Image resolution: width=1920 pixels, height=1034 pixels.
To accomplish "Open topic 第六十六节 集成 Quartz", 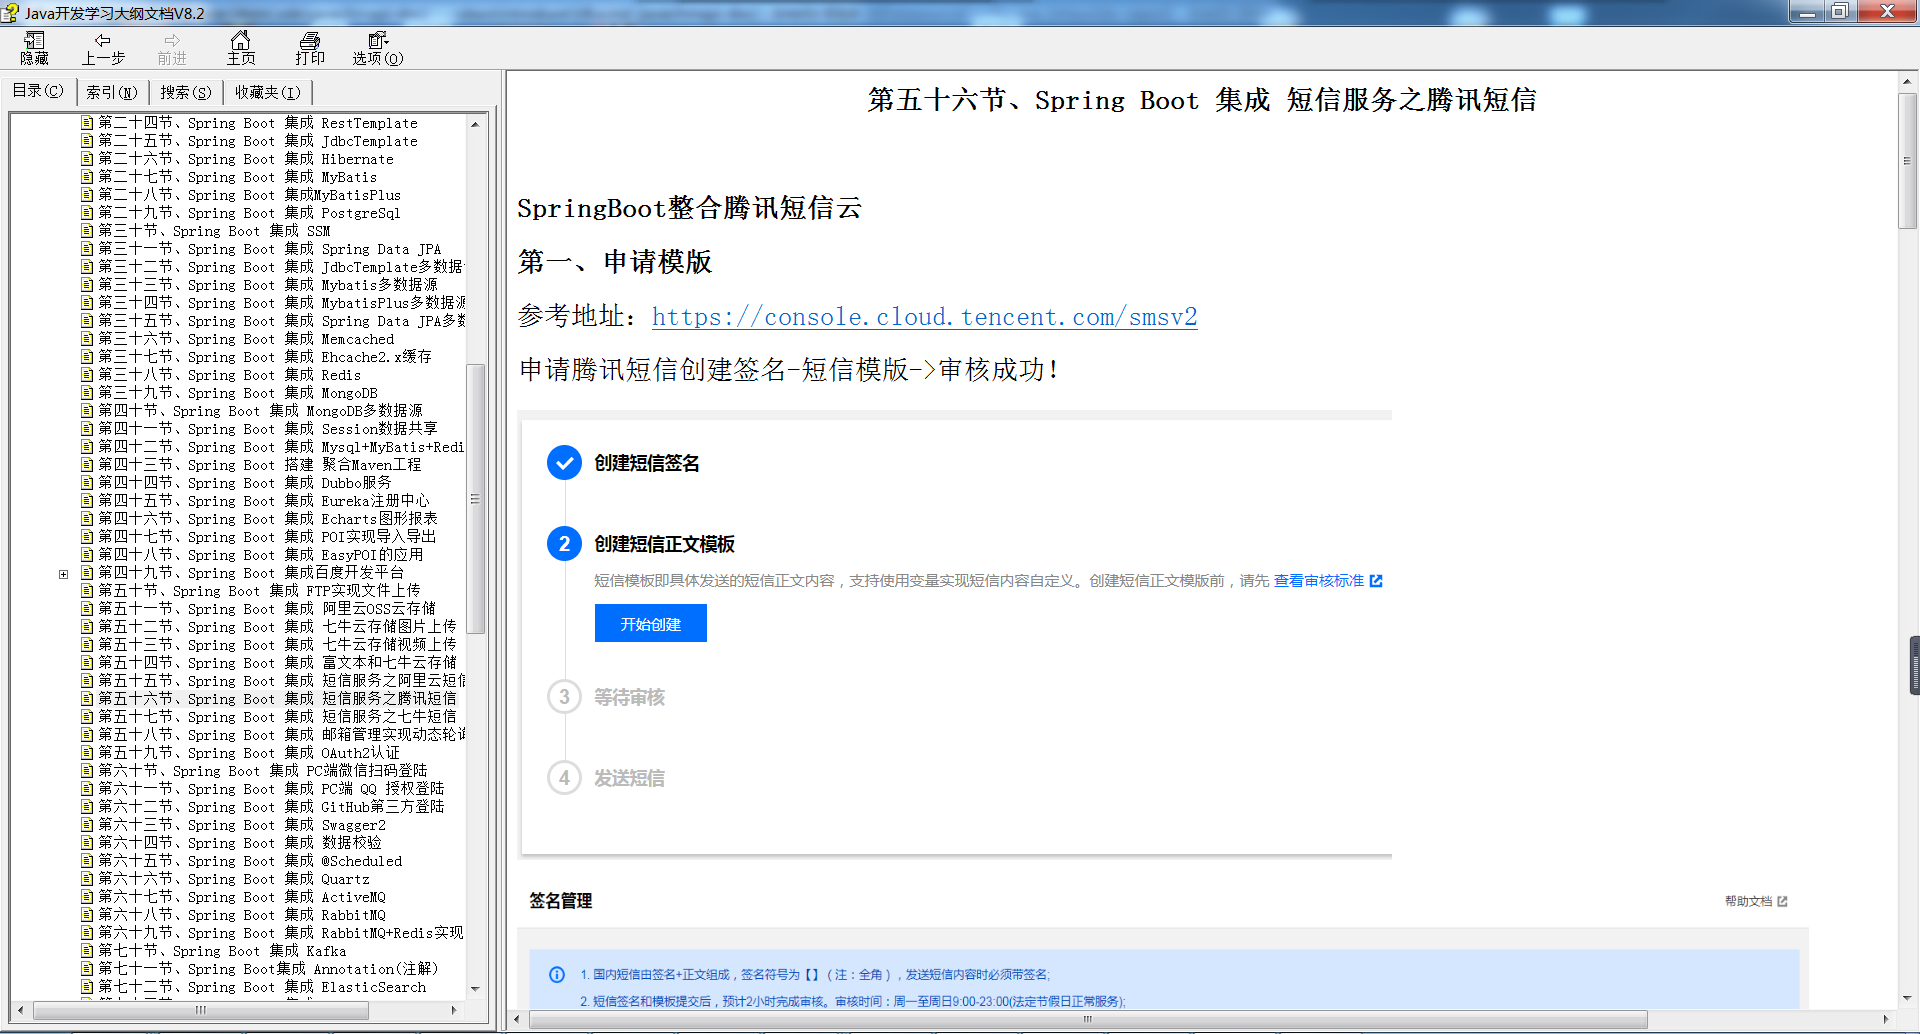I will click(233, 879).
